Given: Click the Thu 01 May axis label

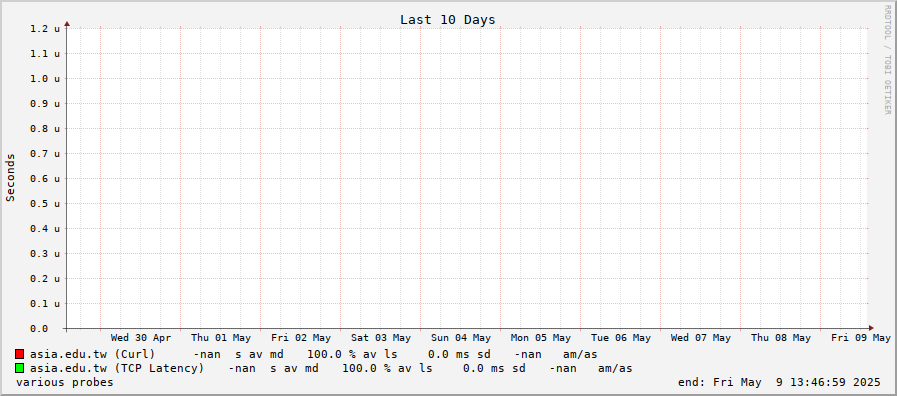Looking at the screenshot, I should [x=221, y=338].
